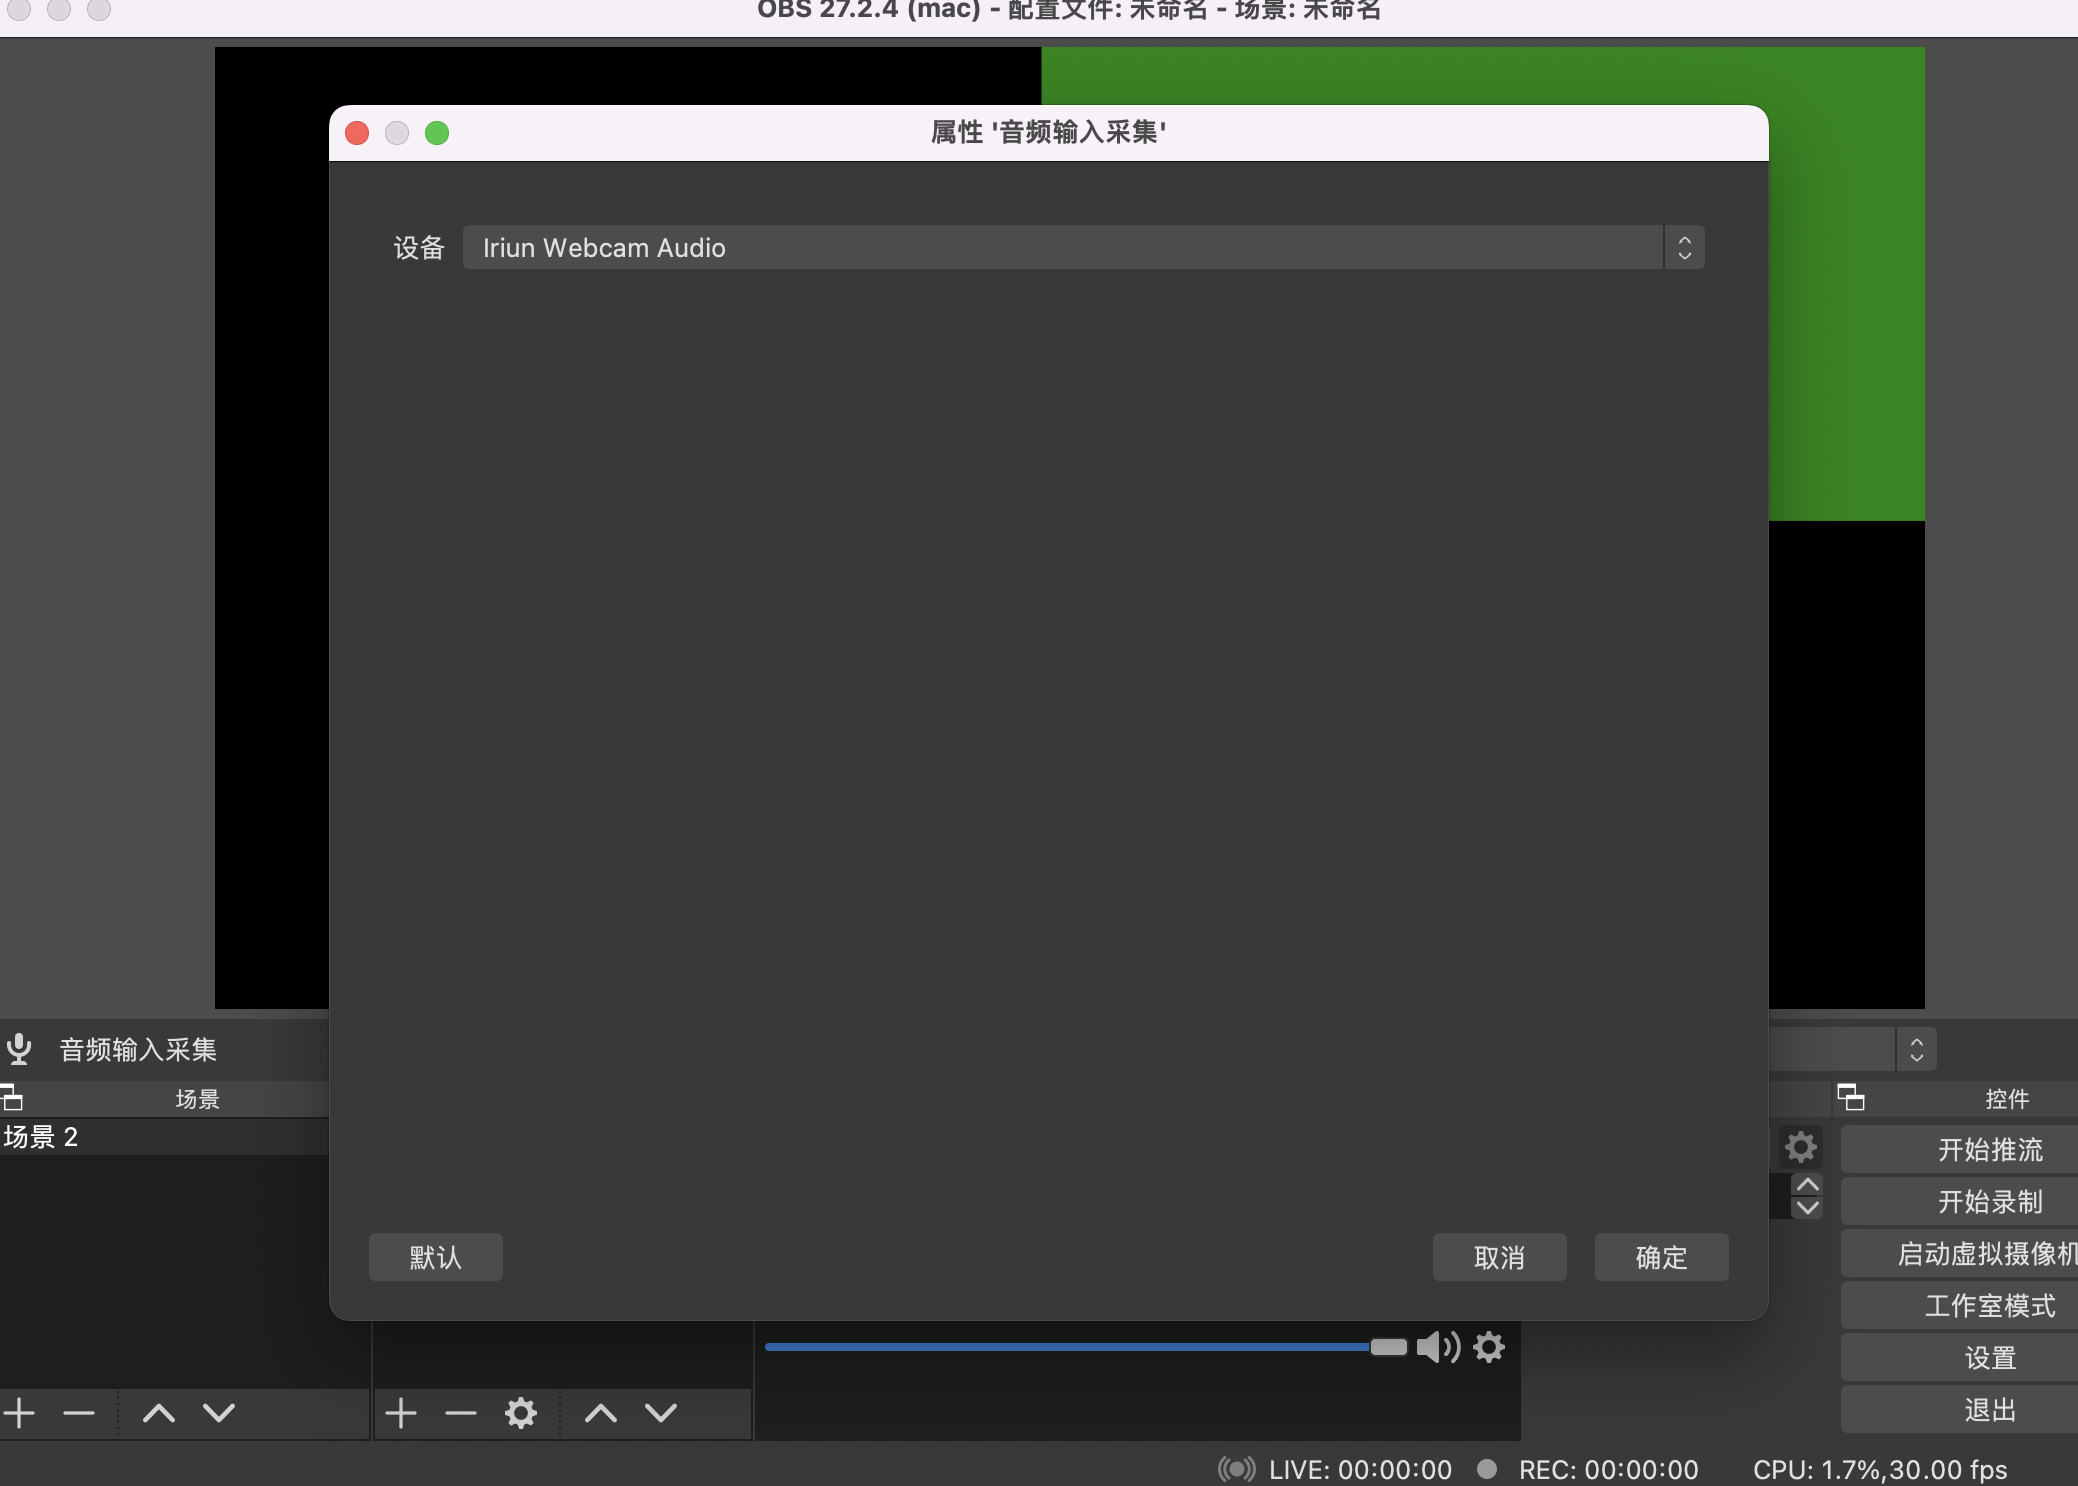This screenshot has height=1486, width=2078.
Task: Add a new scene with plus icon
Action: [x=19, y=1413]
